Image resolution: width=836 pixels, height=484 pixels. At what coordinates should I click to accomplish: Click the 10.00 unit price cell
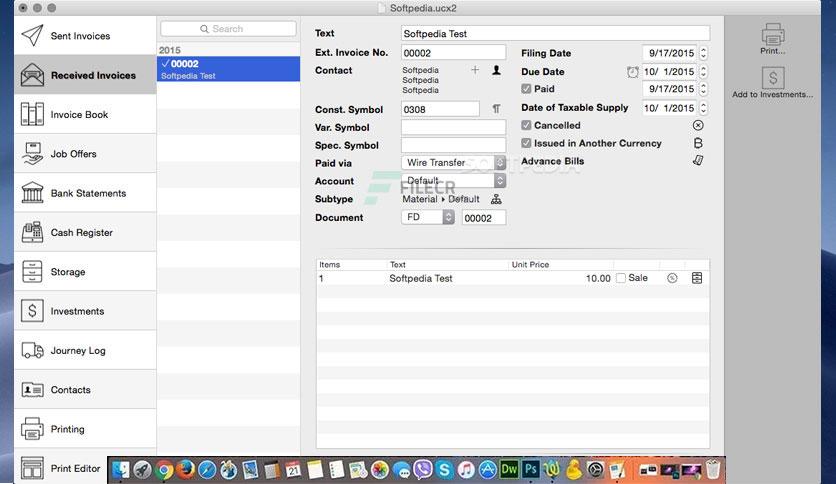598,278
